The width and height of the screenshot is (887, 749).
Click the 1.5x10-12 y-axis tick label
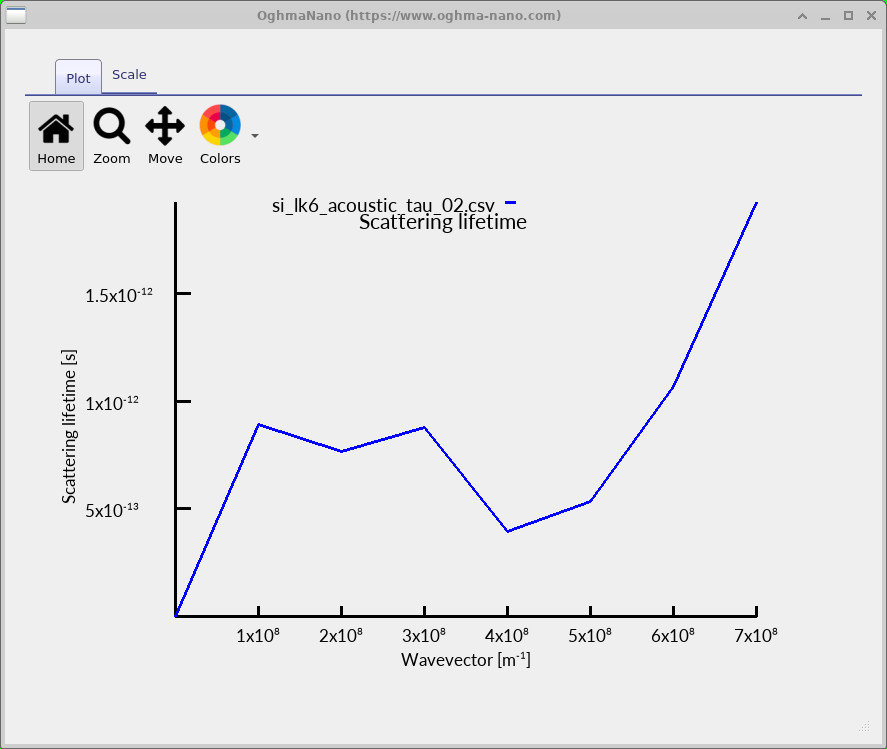[118, 295]
